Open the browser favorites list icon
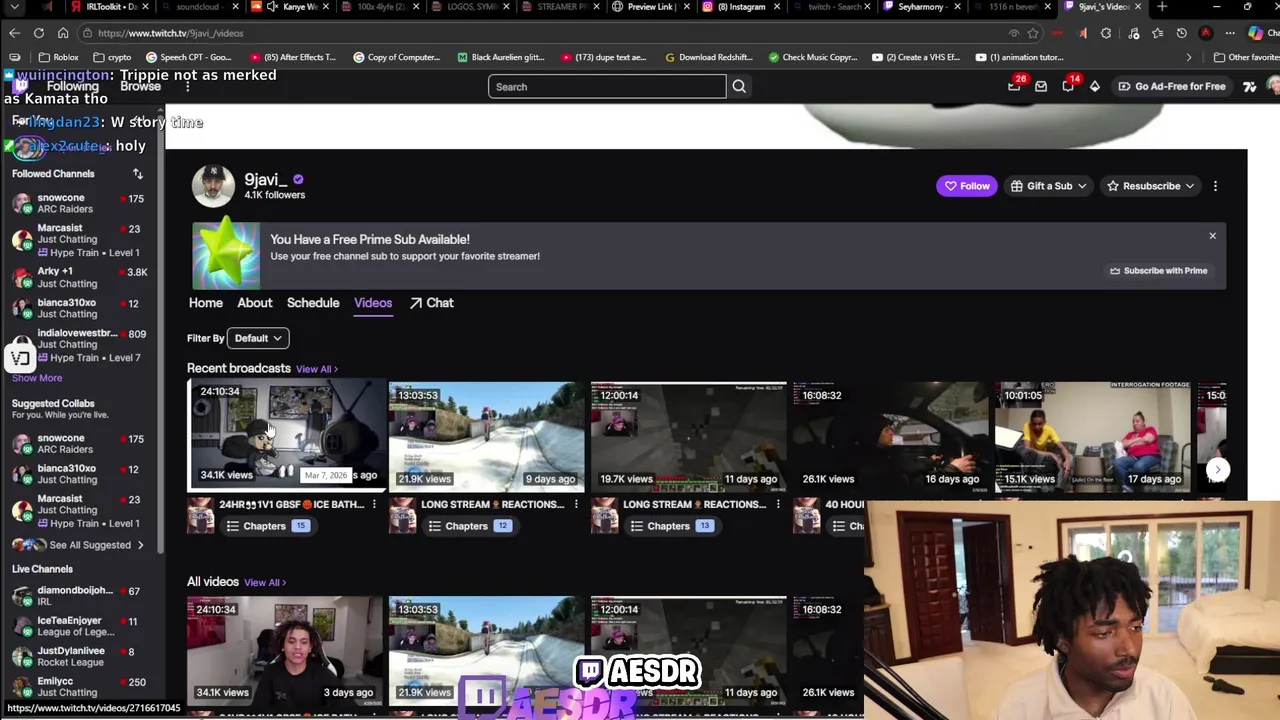1280x720 pixels. point(1157,33)
